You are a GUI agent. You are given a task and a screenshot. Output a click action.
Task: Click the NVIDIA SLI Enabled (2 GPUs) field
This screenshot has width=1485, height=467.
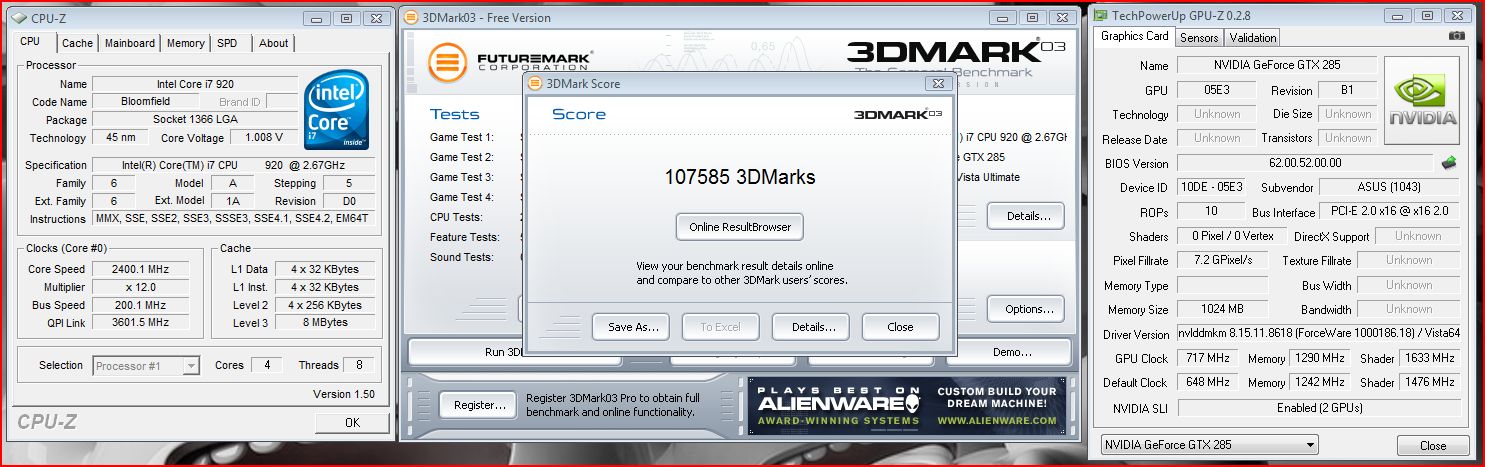pos(1317,408)
